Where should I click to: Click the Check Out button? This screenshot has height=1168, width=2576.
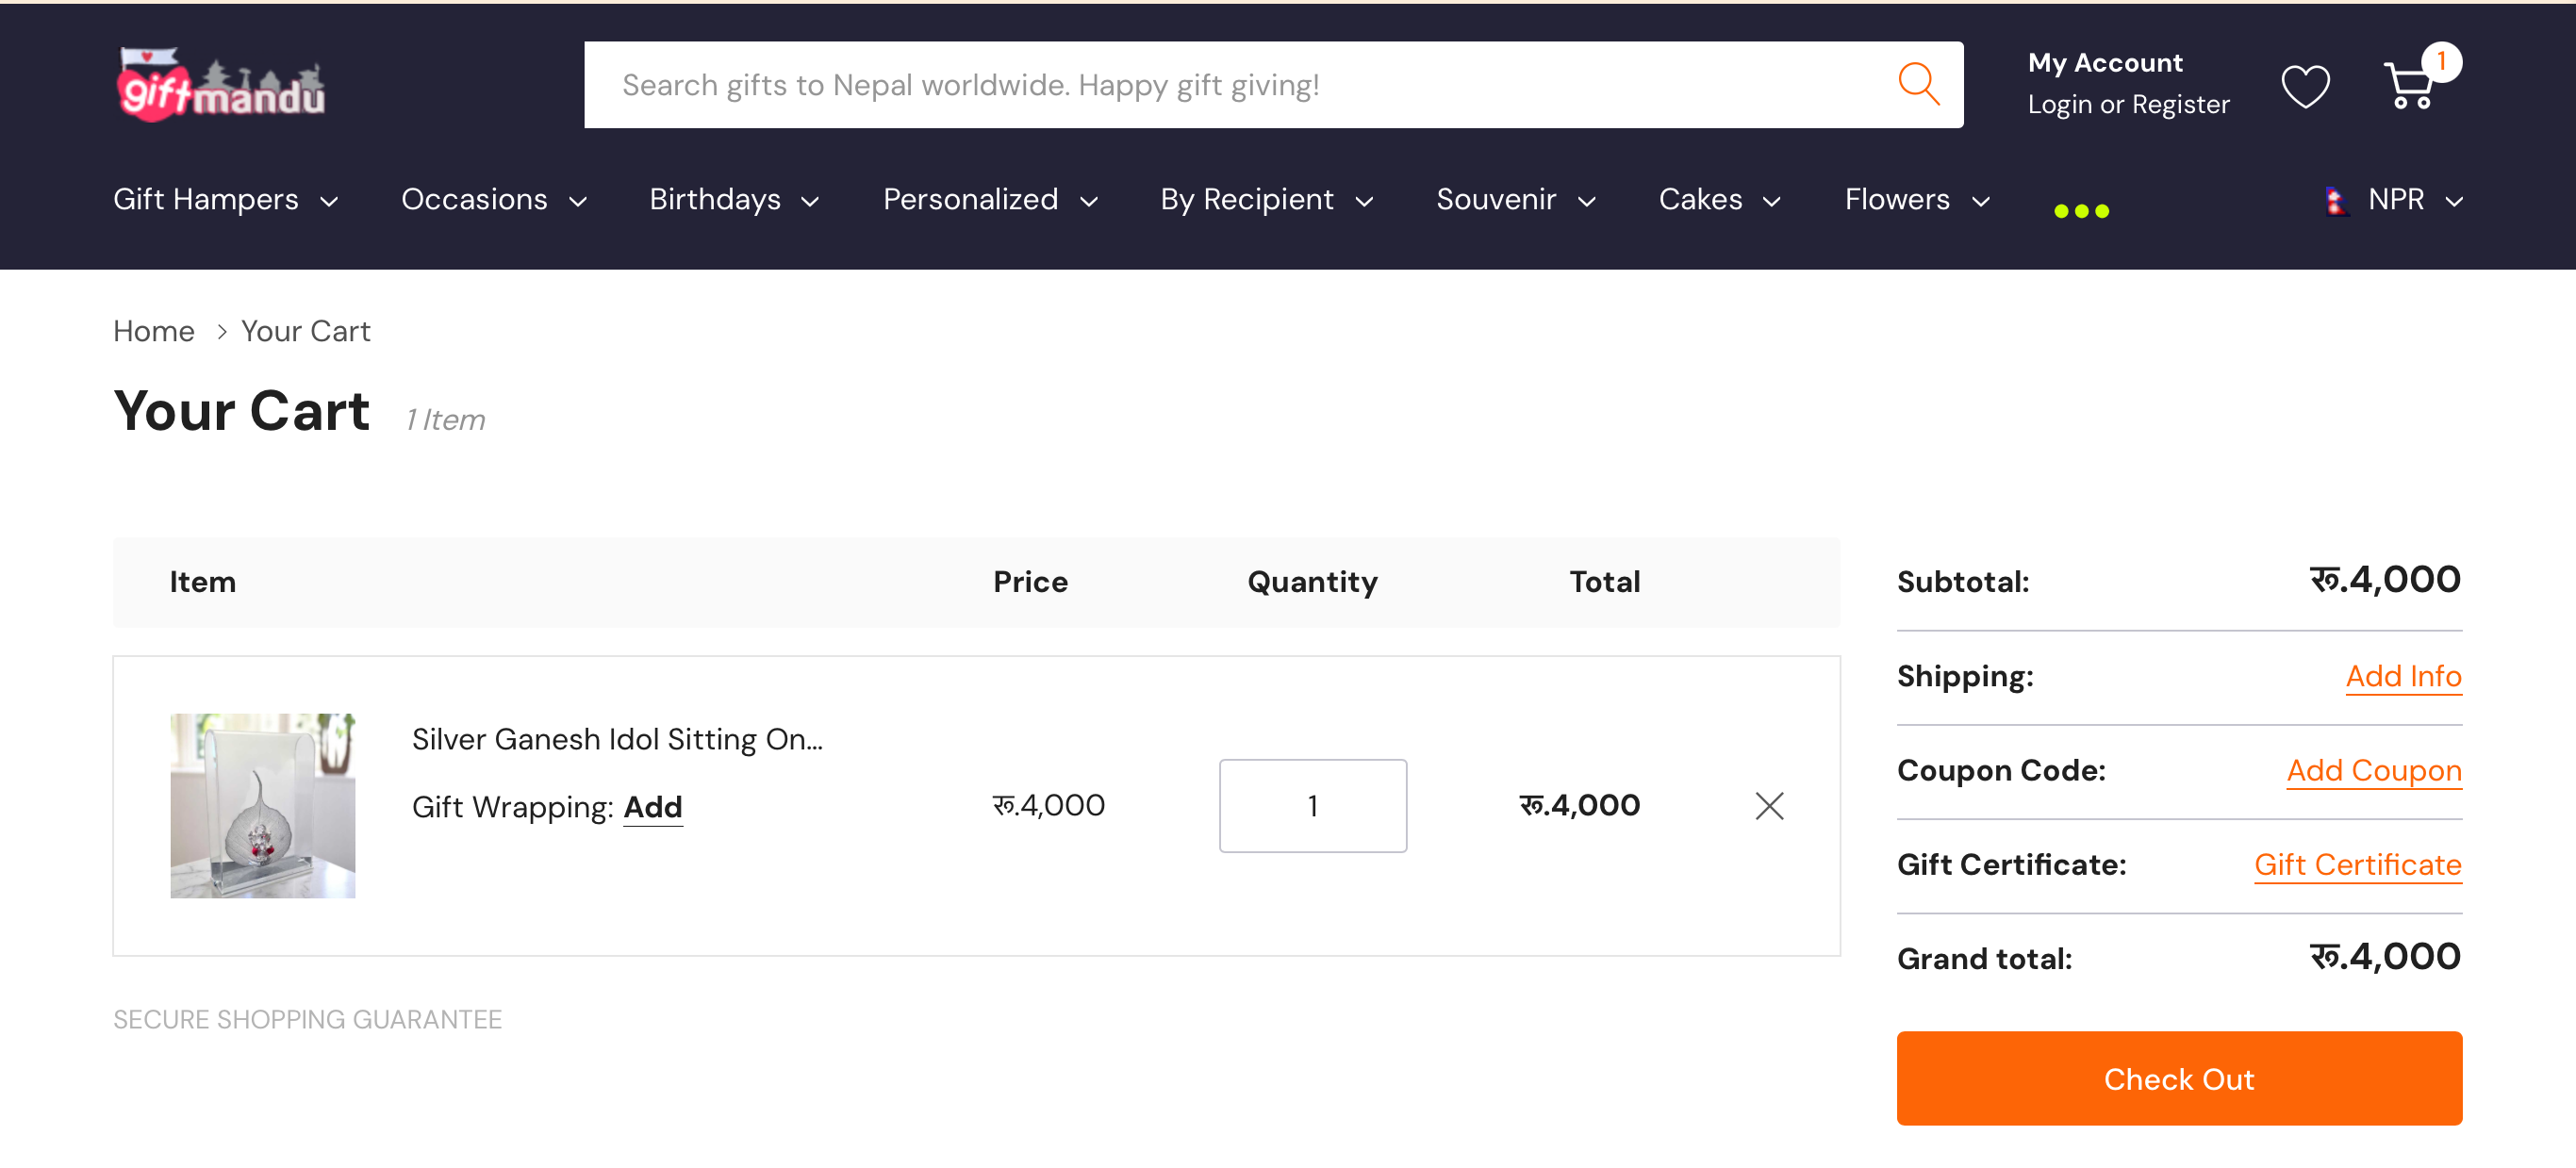2179,1078
